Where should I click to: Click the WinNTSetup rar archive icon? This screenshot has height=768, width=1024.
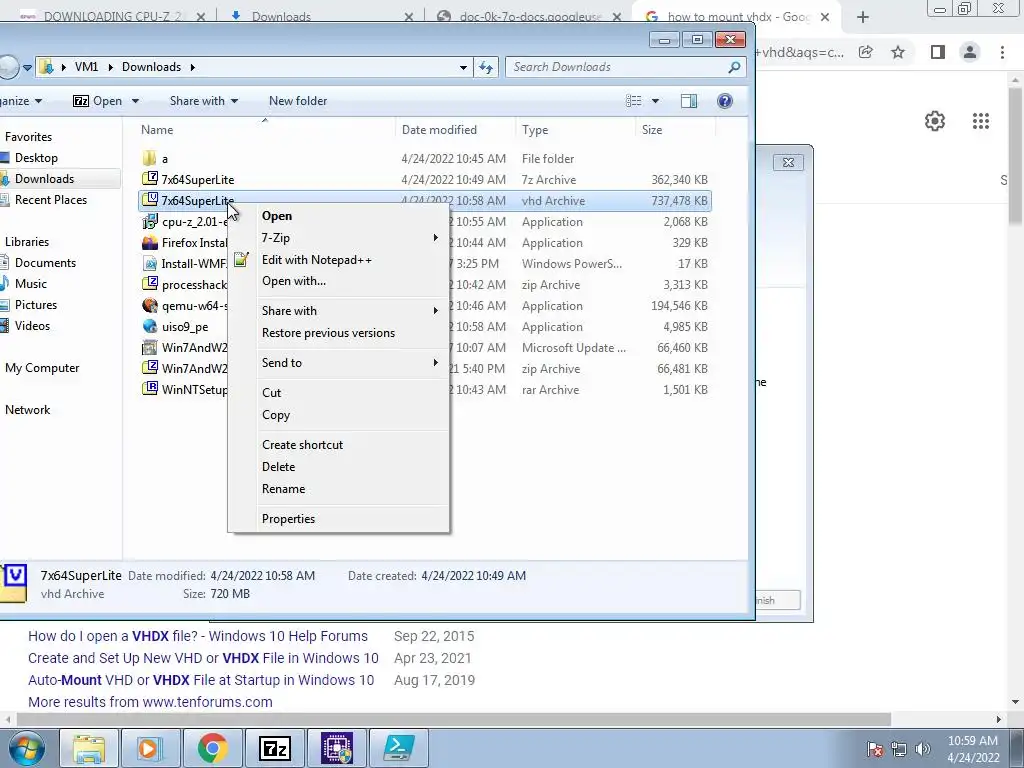[x=150, y=389]
